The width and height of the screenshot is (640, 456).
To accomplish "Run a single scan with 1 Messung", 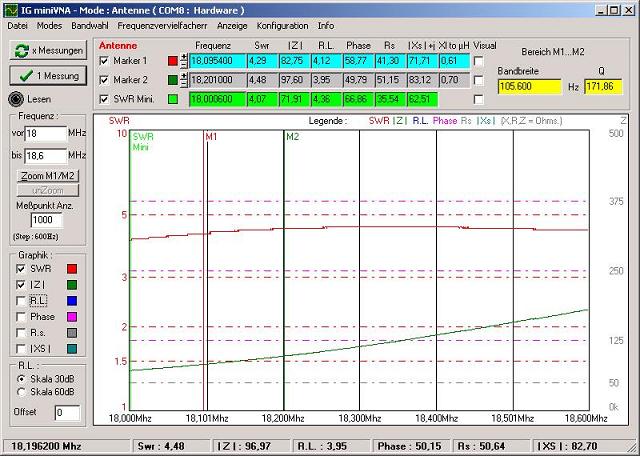I will (47, 75).
